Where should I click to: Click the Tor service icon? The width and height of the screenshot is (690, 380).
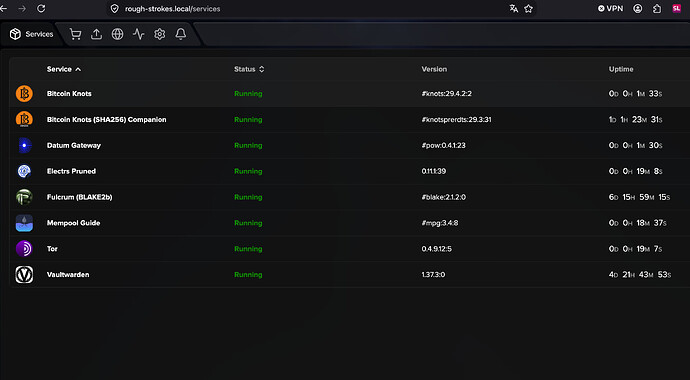(24, 249)
